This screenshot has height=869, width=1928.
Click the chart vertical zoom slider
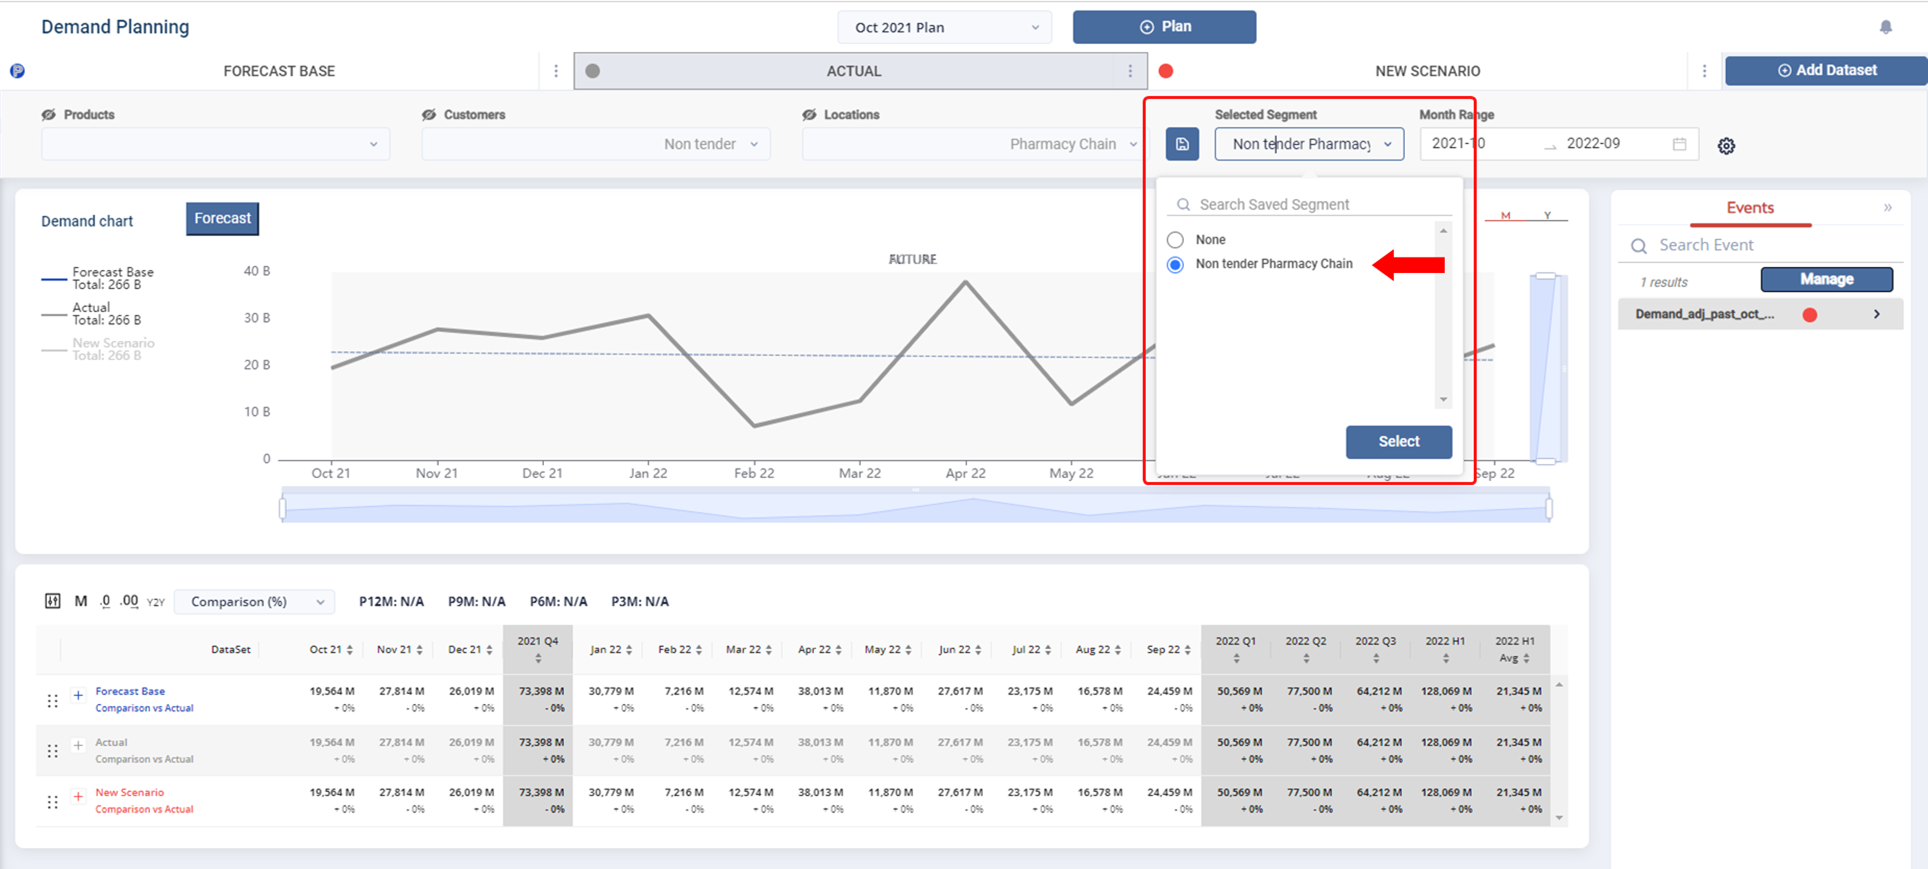(x=1546, y=368)
